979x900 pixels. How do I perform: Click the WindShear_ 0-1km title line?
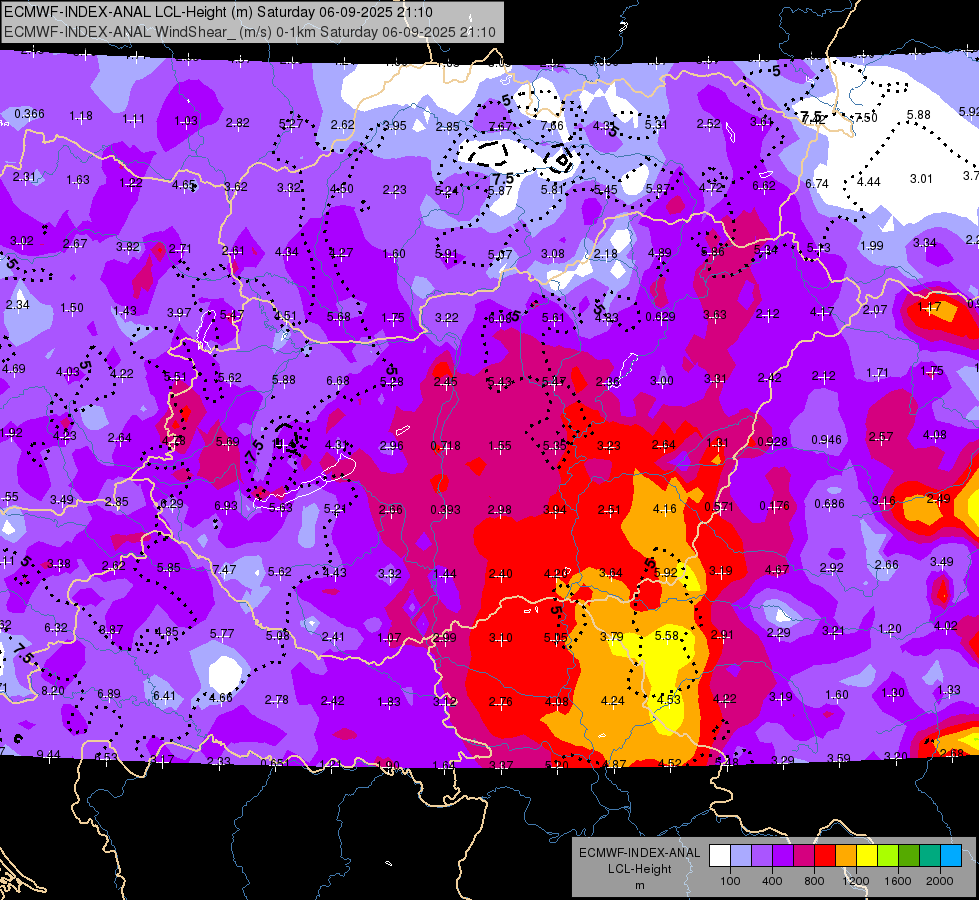pyautogui.click(x=250, y=32)
